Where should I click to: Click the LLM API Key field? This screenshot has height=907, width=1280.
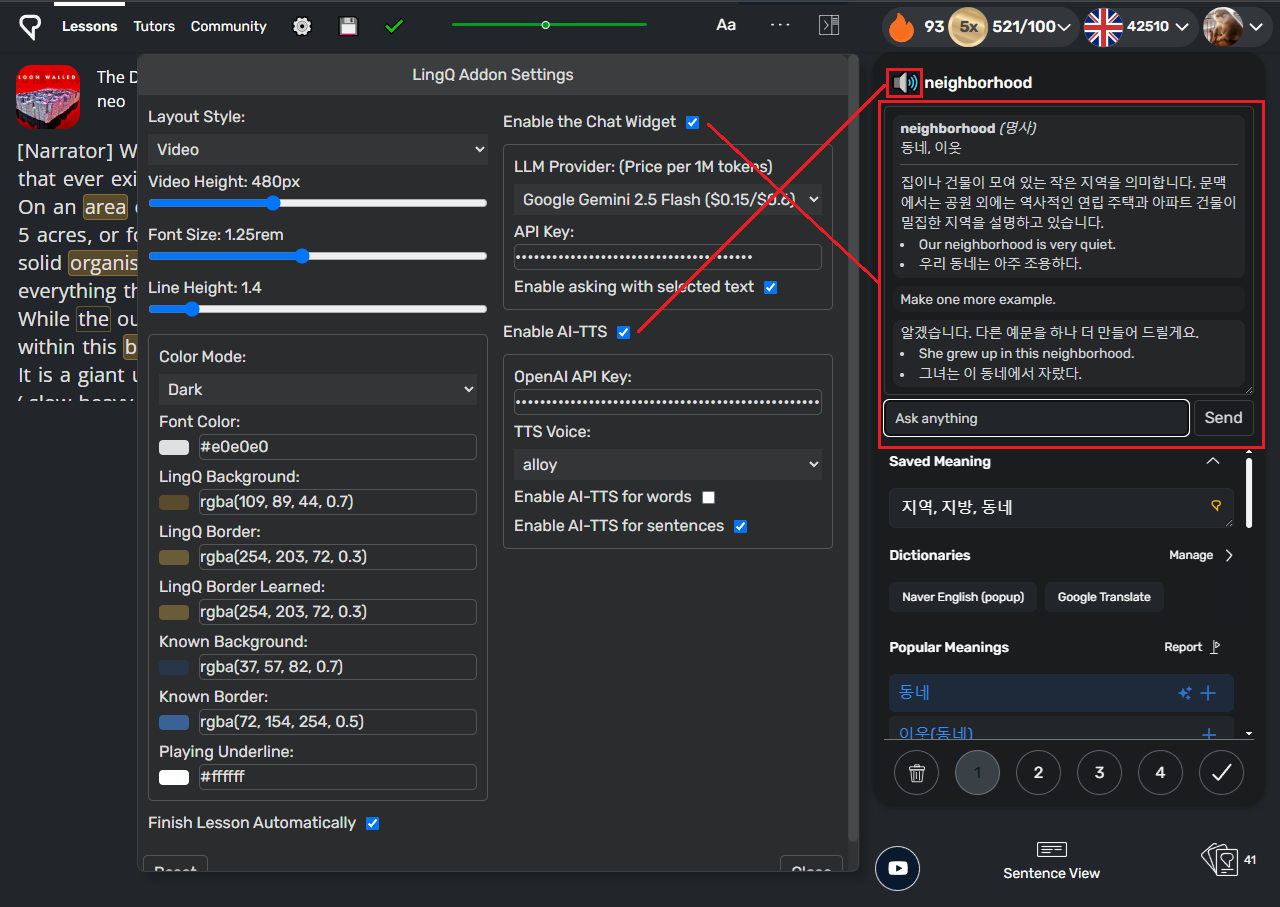pos(668,257)
